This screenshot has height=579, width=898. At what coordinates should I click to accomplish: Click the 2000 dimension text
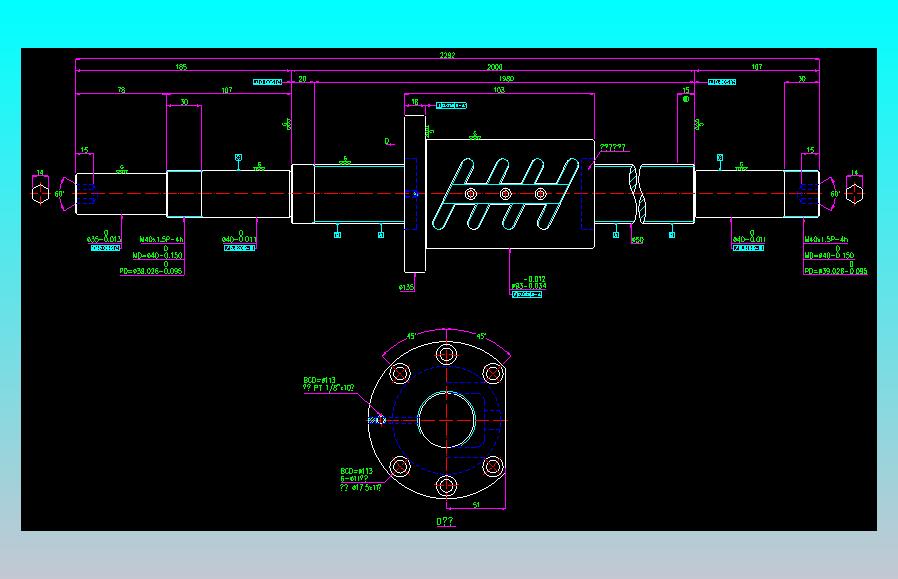click(x=495, y=68)
